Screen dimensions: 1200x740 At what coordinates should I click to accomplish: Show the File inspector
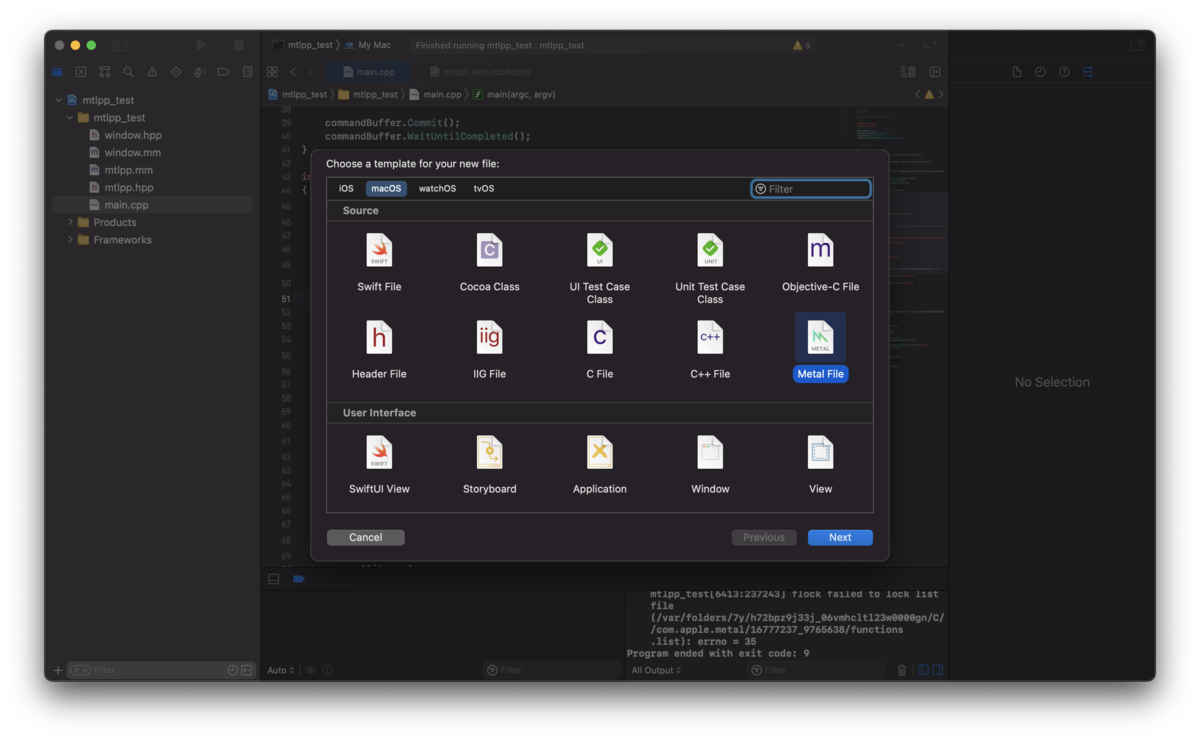point(1017,72)
